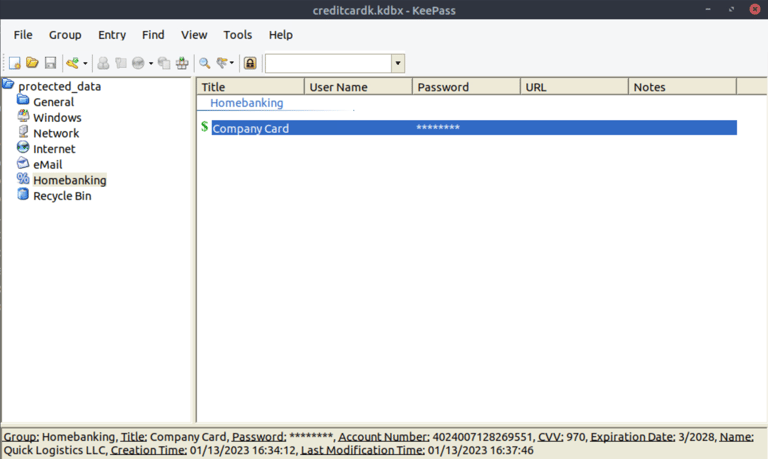Open the Add Entry dropdown arrow
The width and height of the screenshot is (768, 459).
coord(85,63)
